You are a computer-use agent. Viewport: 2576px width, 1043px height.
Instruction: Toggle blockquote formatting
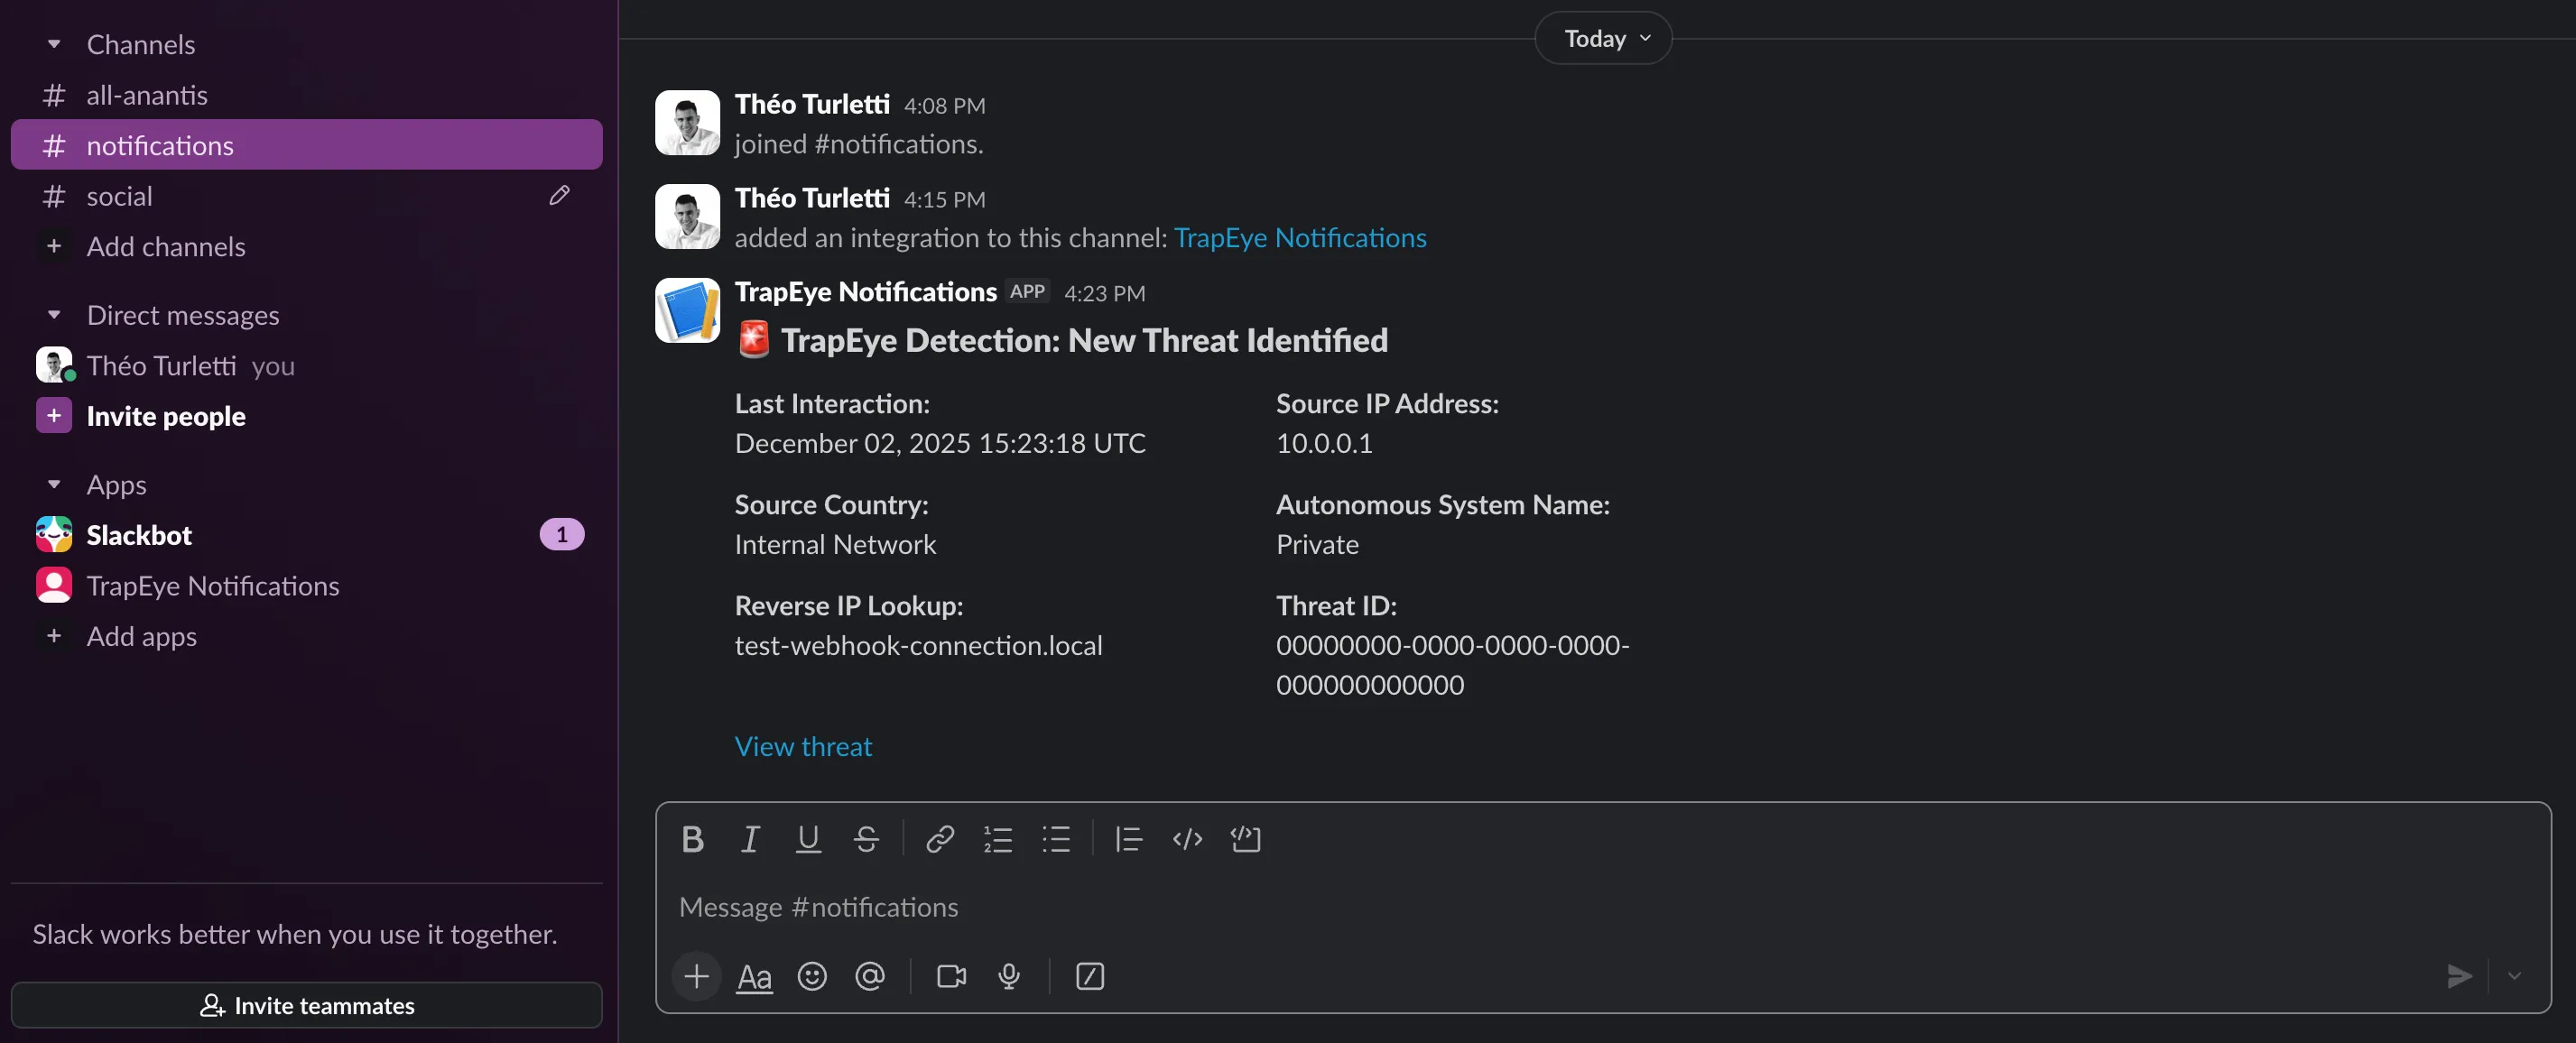[x=1129, y=839]
